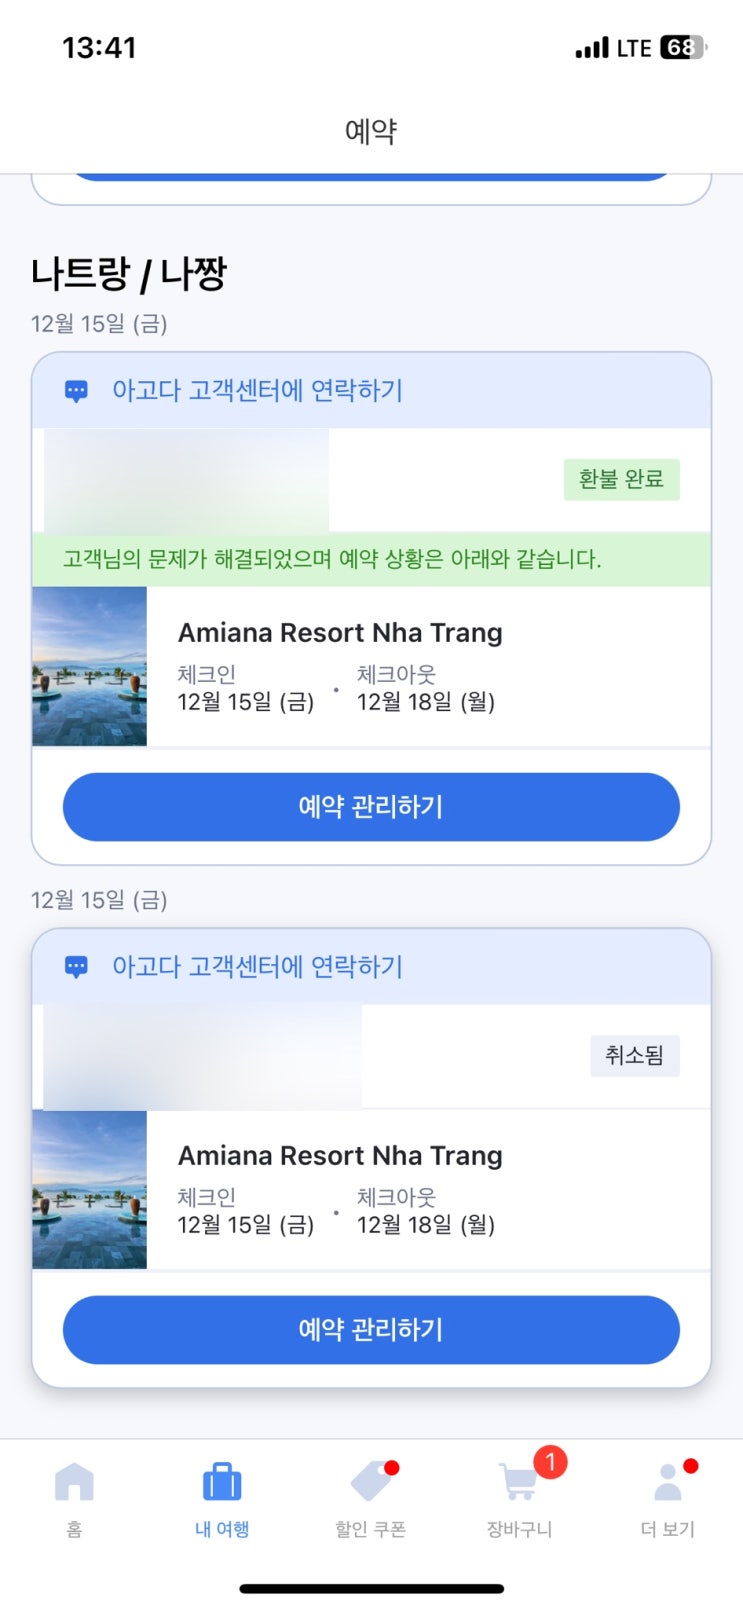Select the 내 여행 tab label
The width and height of the screenshot is (743, 1609).
point(222,1529)
